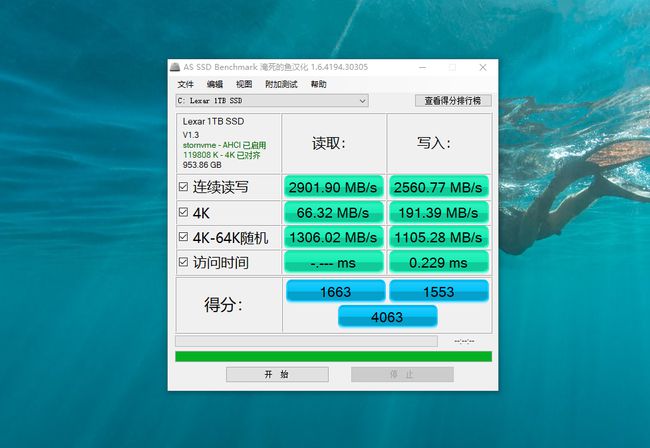650x448 pixels.
Task: Click the 读取: column header
Action: (329, 143)
